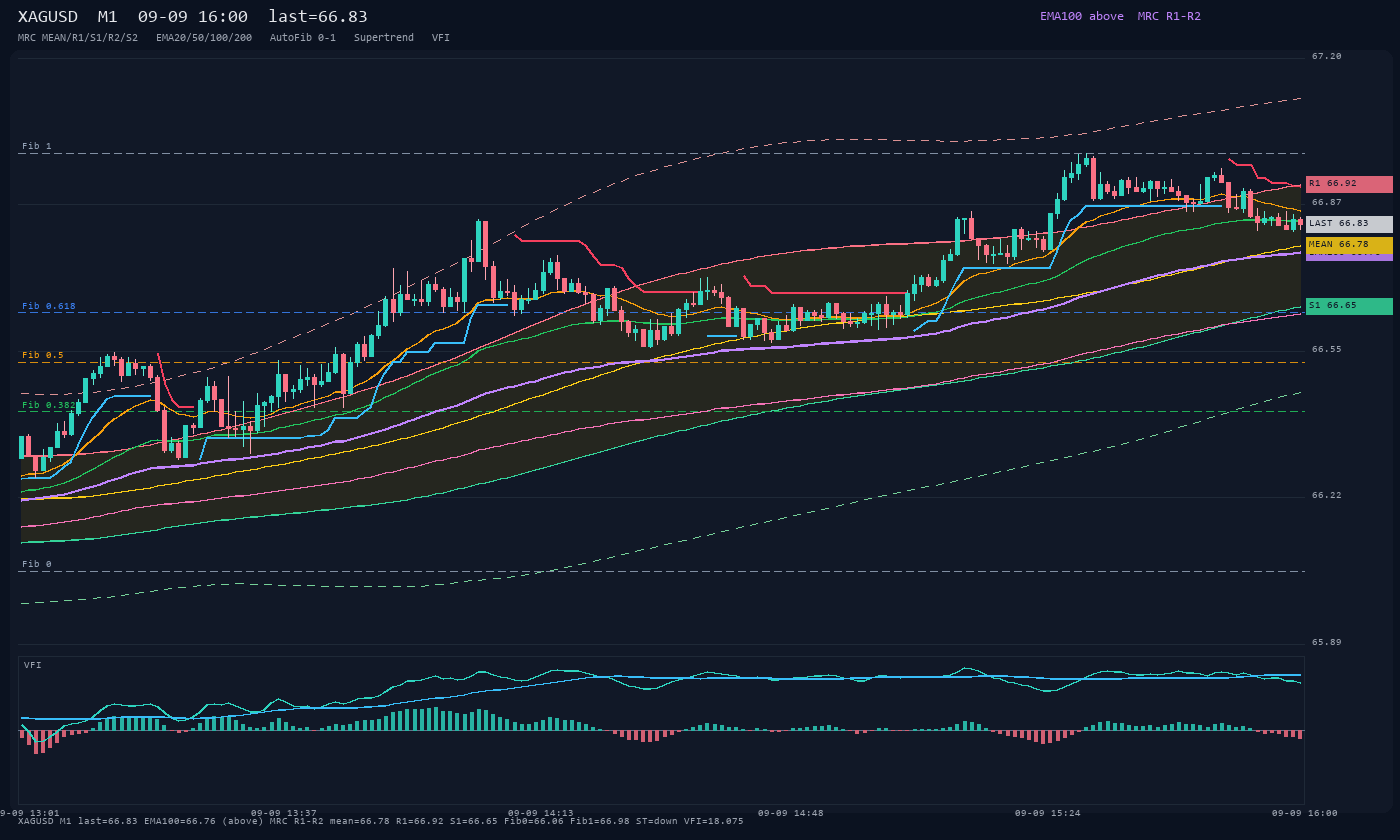Click the "09-09 14:13" time axis label
Image resolution: width=1400 pixels, height=840 pixels.
(x=541, y=813)
